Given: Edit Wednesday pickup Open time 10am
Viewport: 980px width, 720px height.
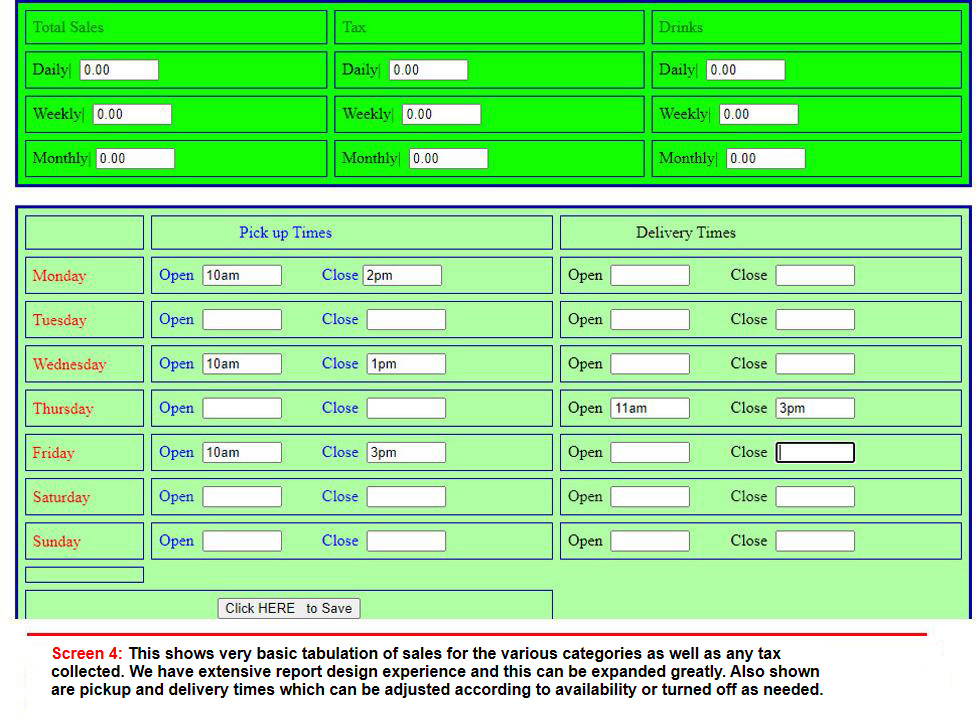Looking at the screenshot, I should click(x=242, y=364).
